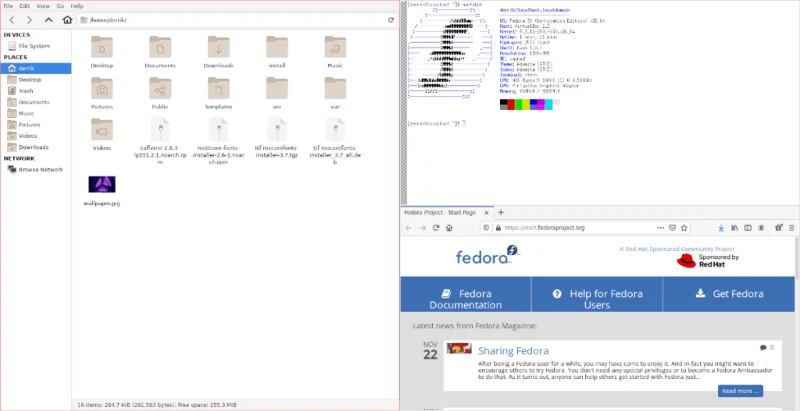Select the Pictures folder icon
This screenshot has width=800, height=411.
coord(102,89)
